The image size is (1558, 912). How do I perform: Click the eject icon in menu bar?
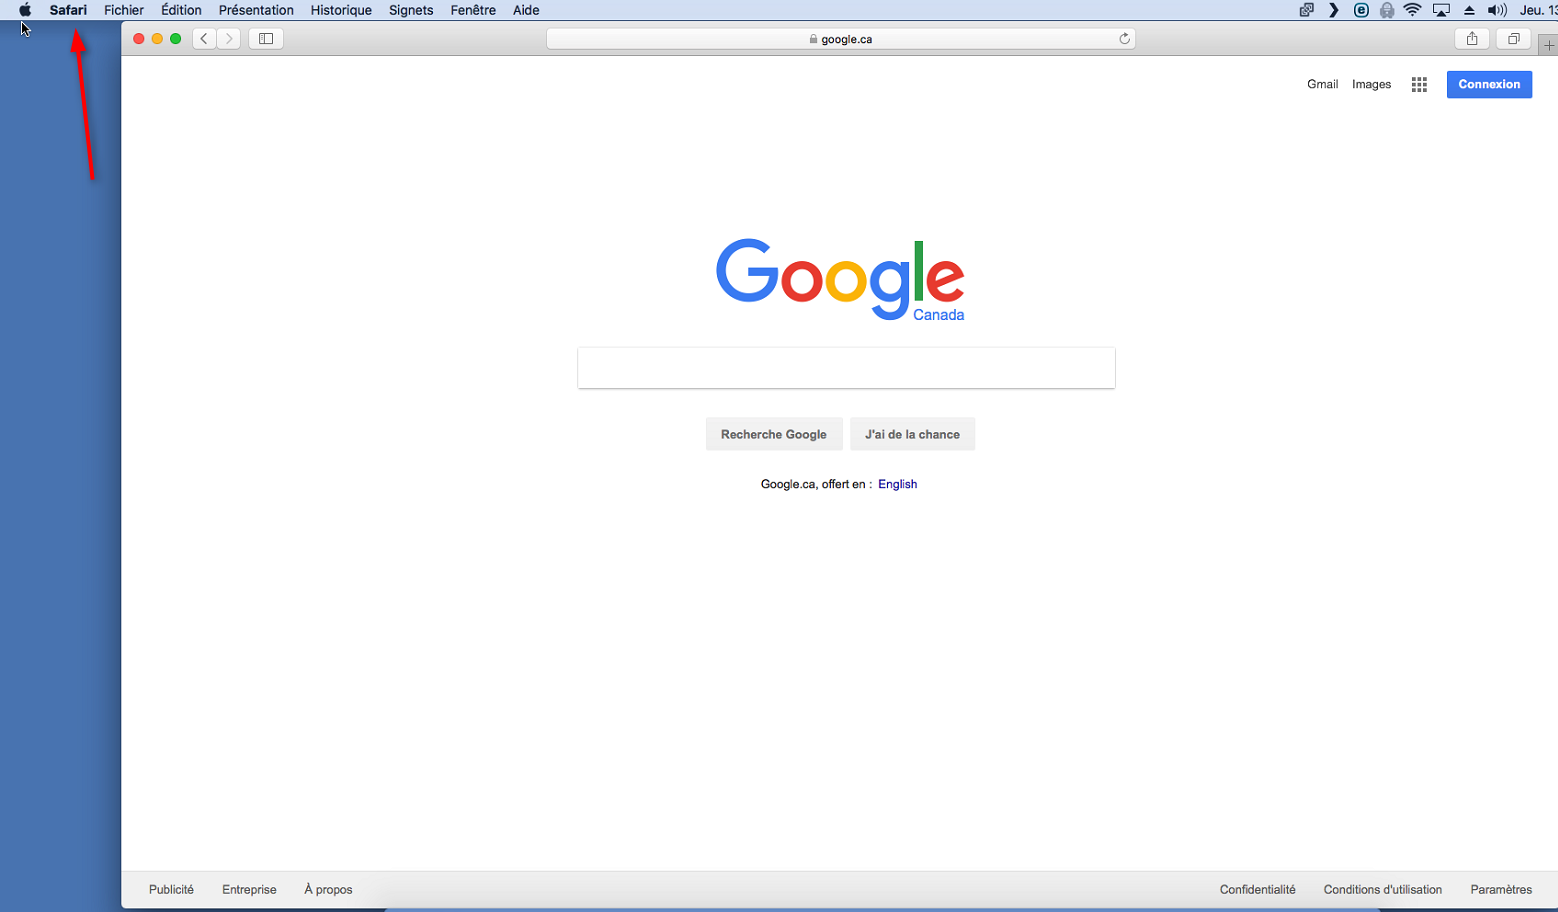(1469, 10)
